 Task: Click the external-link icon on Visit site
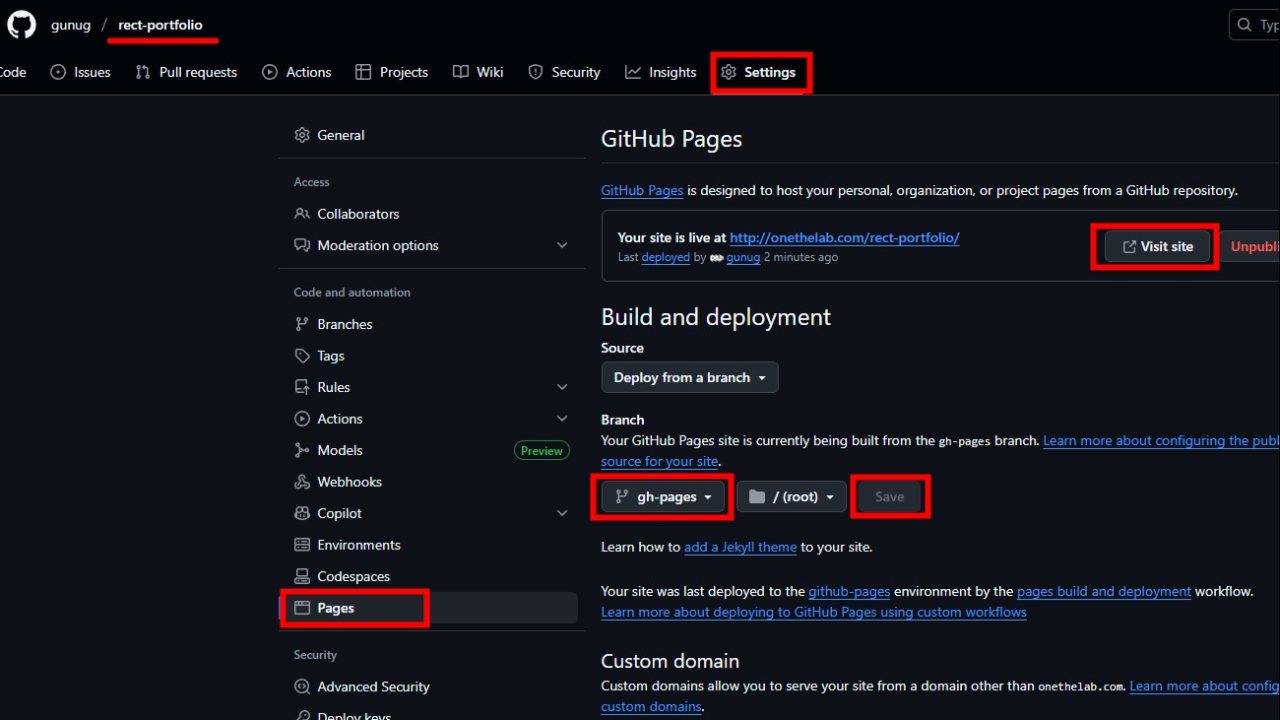[1129, 246]
